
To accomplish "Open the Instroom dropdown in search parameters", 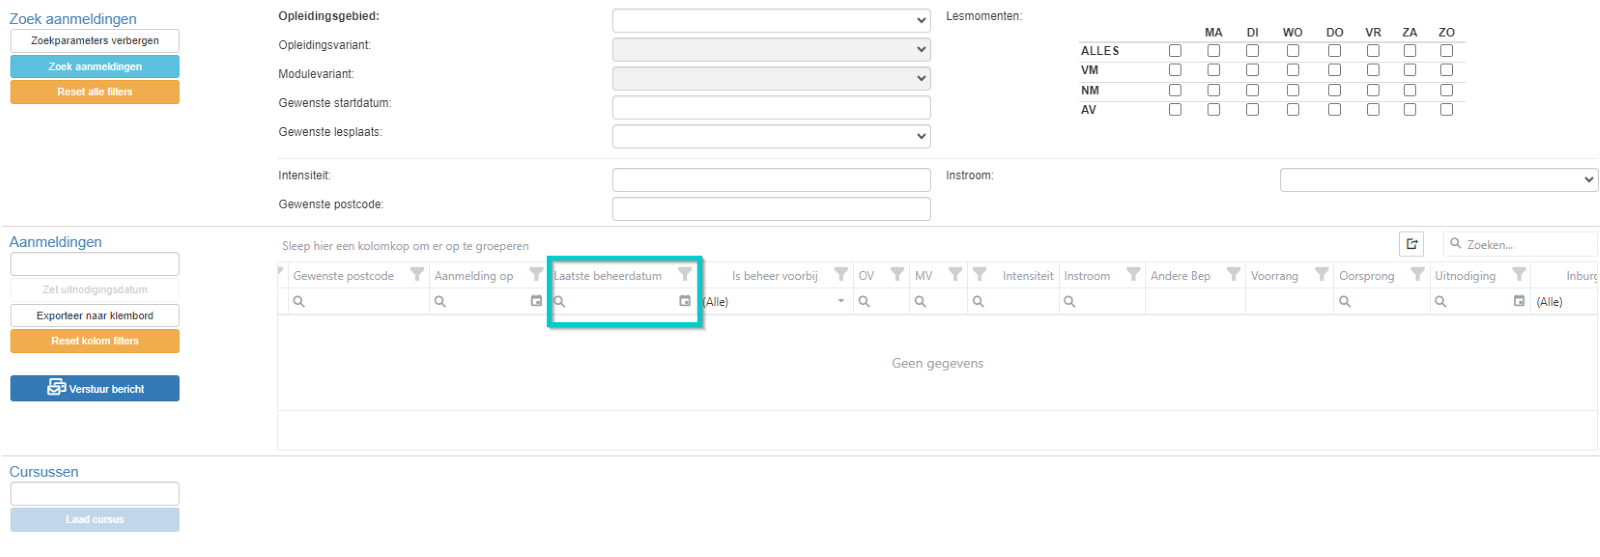I will click(1439, 180).
